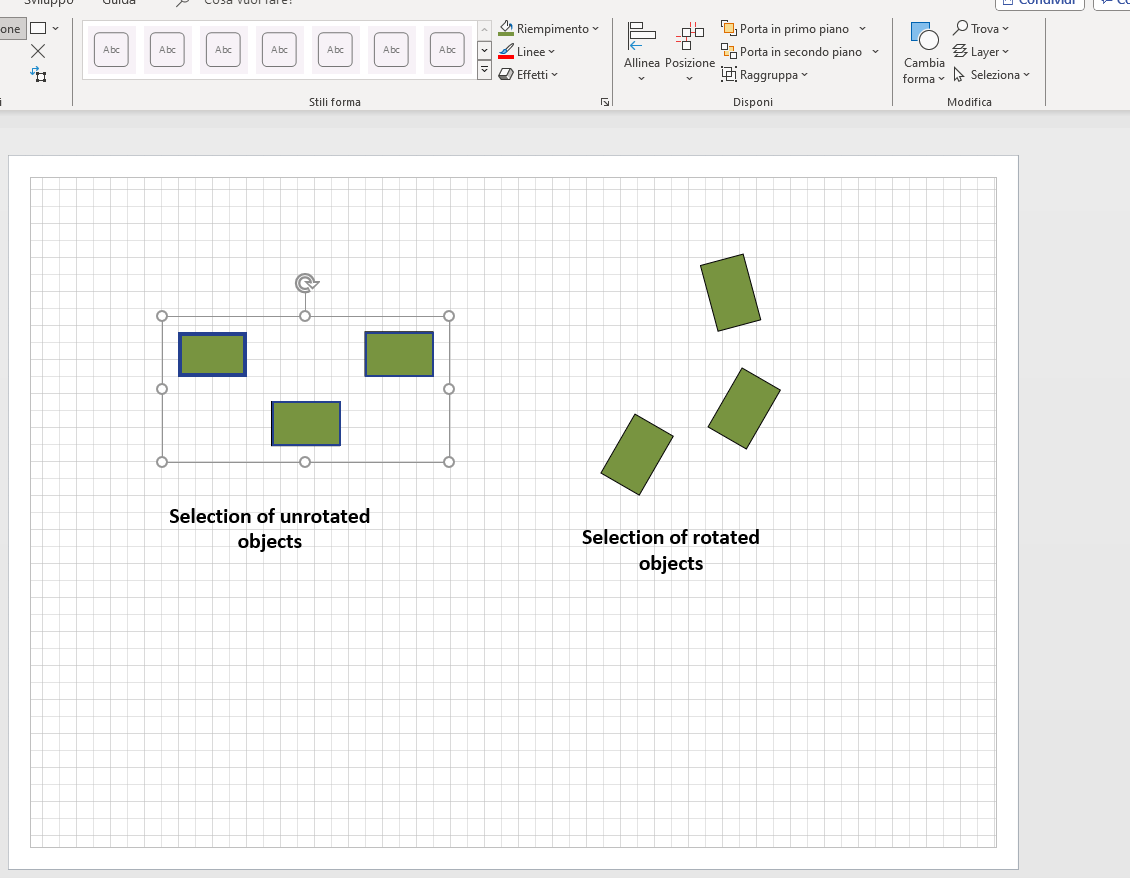Image resolution: width=1130 pixels, height=878 pixels.
Task: Expand the Porta in primo piano arrow
Action: (x=862, y=29)
